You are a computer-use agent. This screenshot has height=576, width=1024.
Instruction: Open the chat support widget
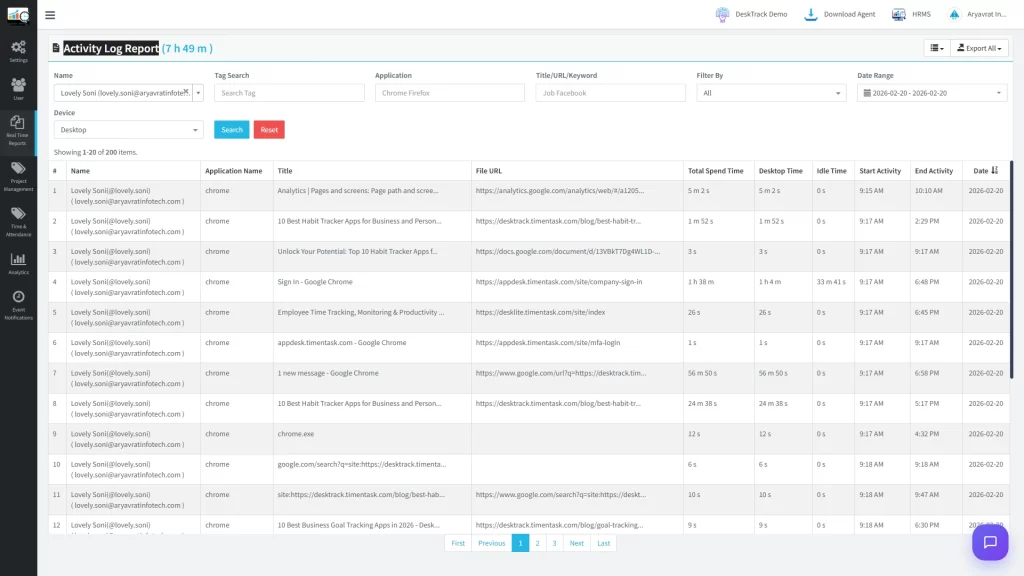(x=990, y=542)
